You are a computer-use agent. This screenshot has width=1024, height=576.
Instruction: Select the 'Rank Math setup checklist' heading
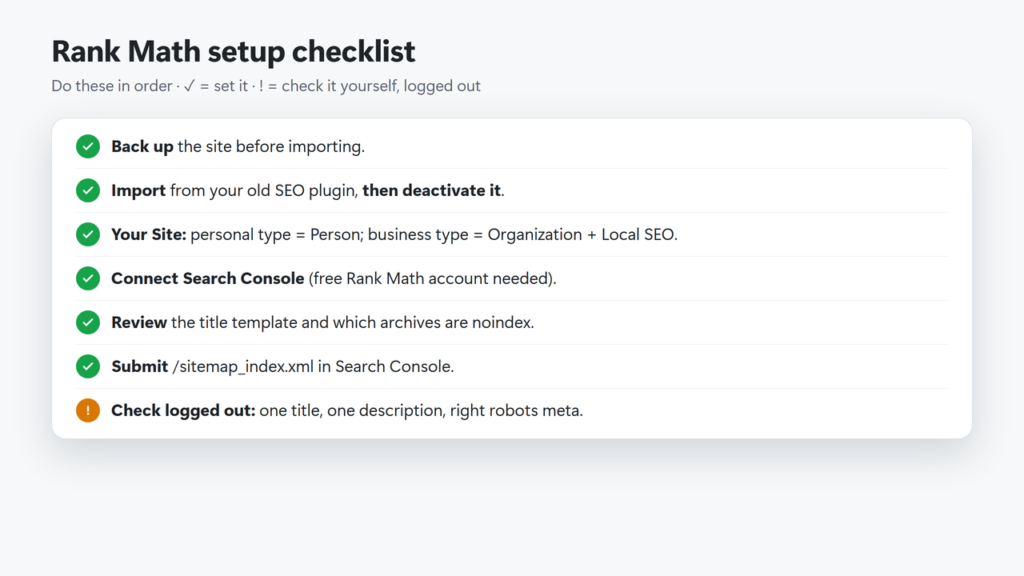click(233, 52)
